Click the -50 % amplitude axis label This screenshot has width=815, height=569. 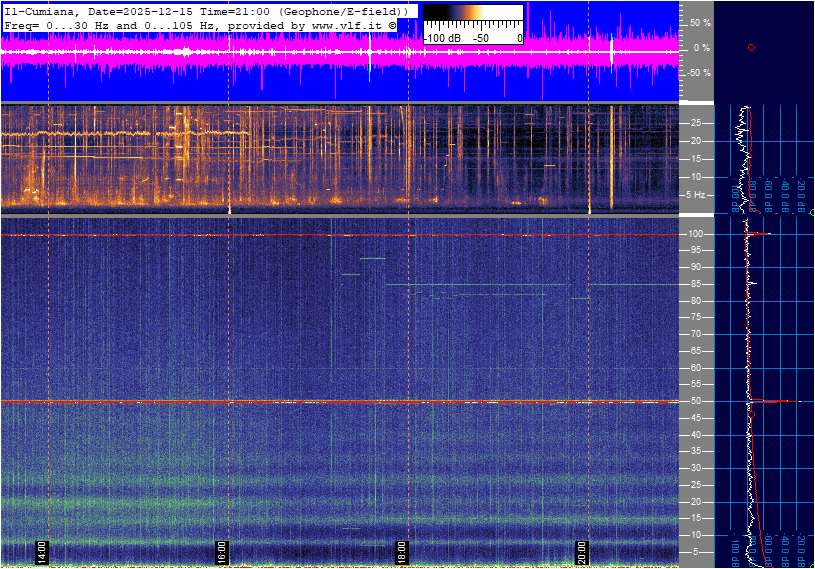click(699, 73)
